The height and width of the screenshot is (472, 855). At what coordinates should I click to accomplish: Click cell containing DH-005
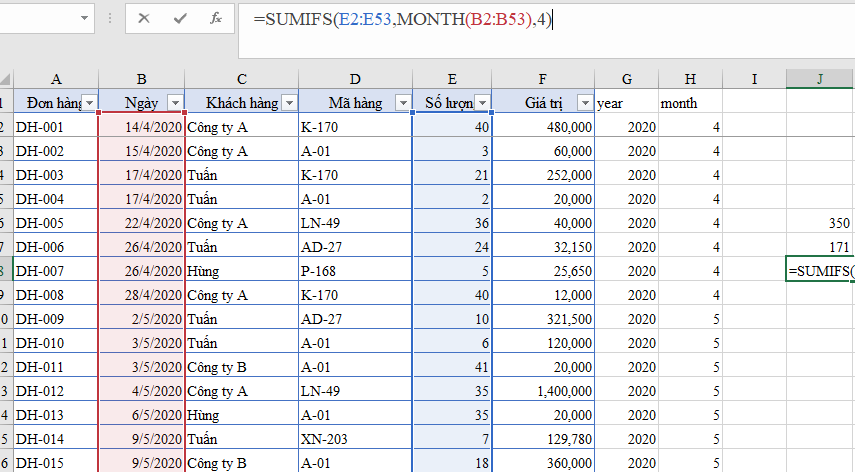pos(55,222)
